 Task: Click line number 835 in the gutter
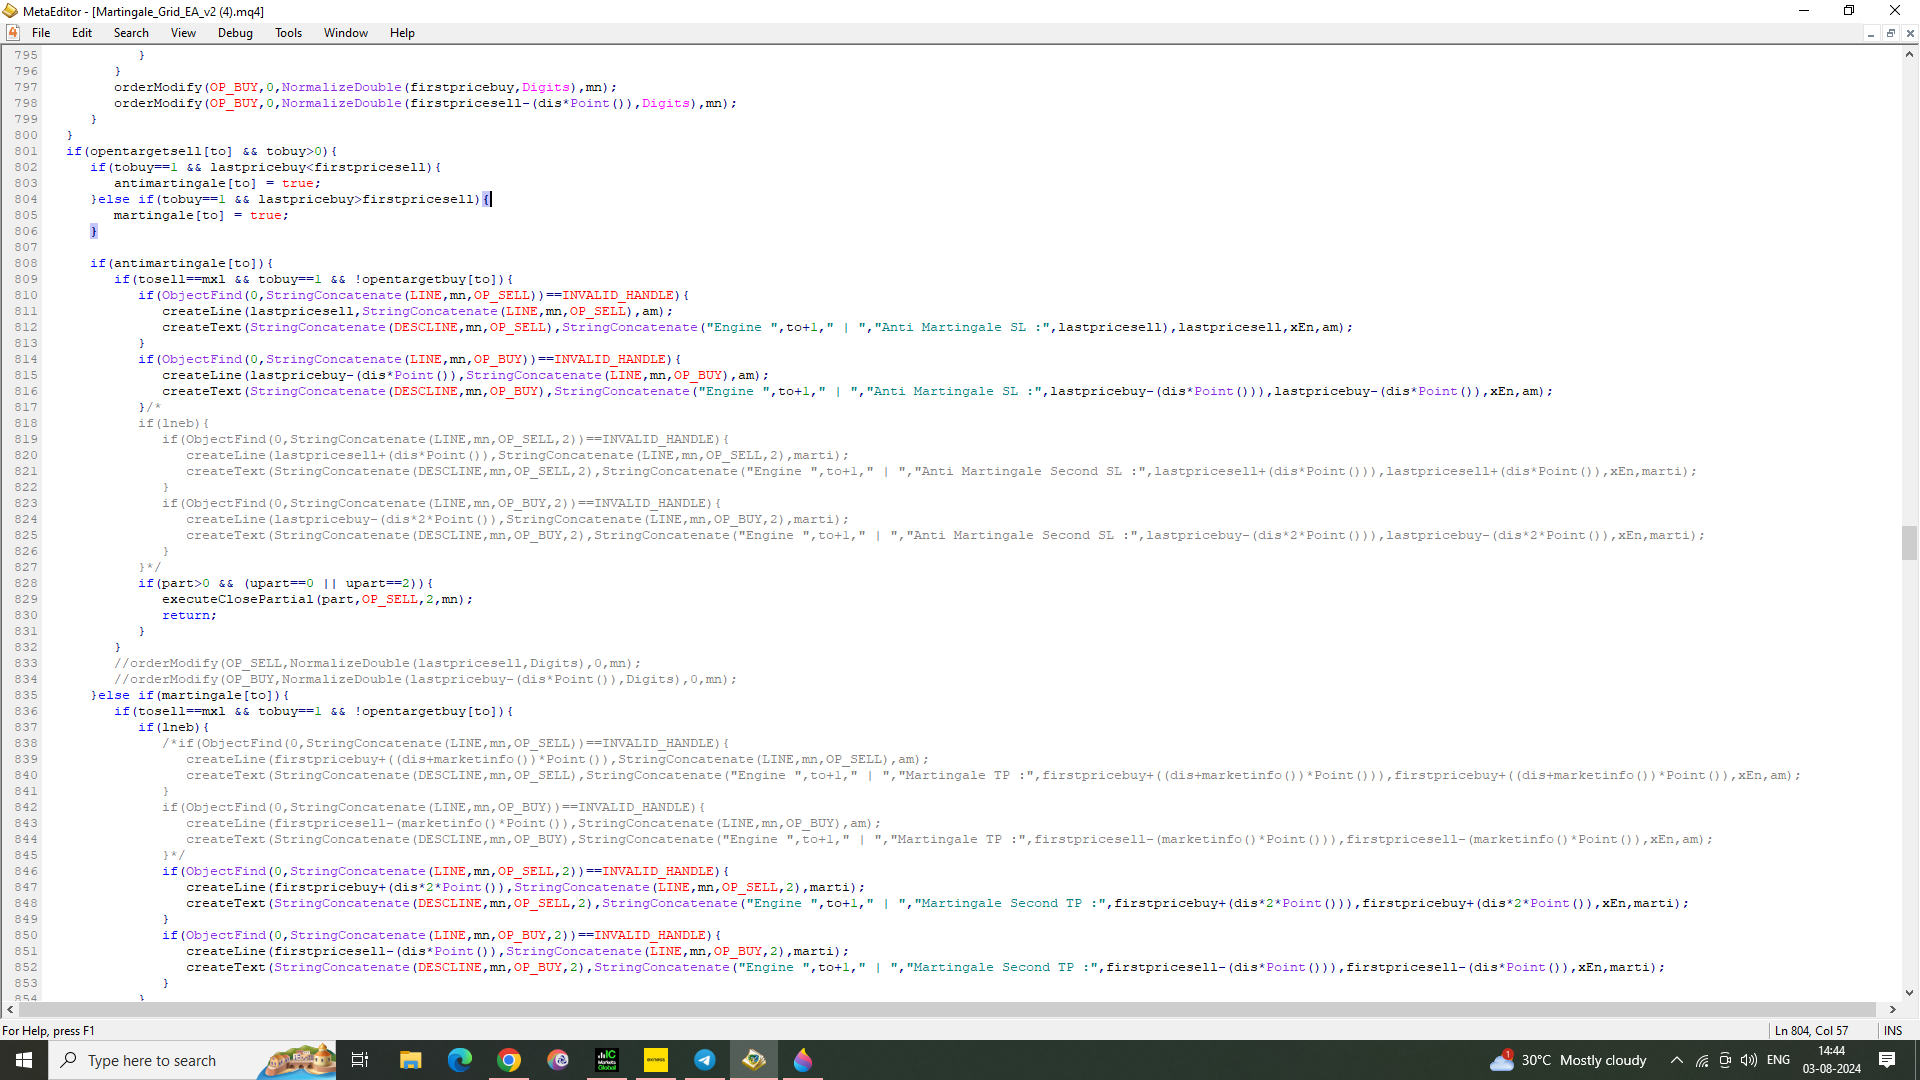(26, 695)
